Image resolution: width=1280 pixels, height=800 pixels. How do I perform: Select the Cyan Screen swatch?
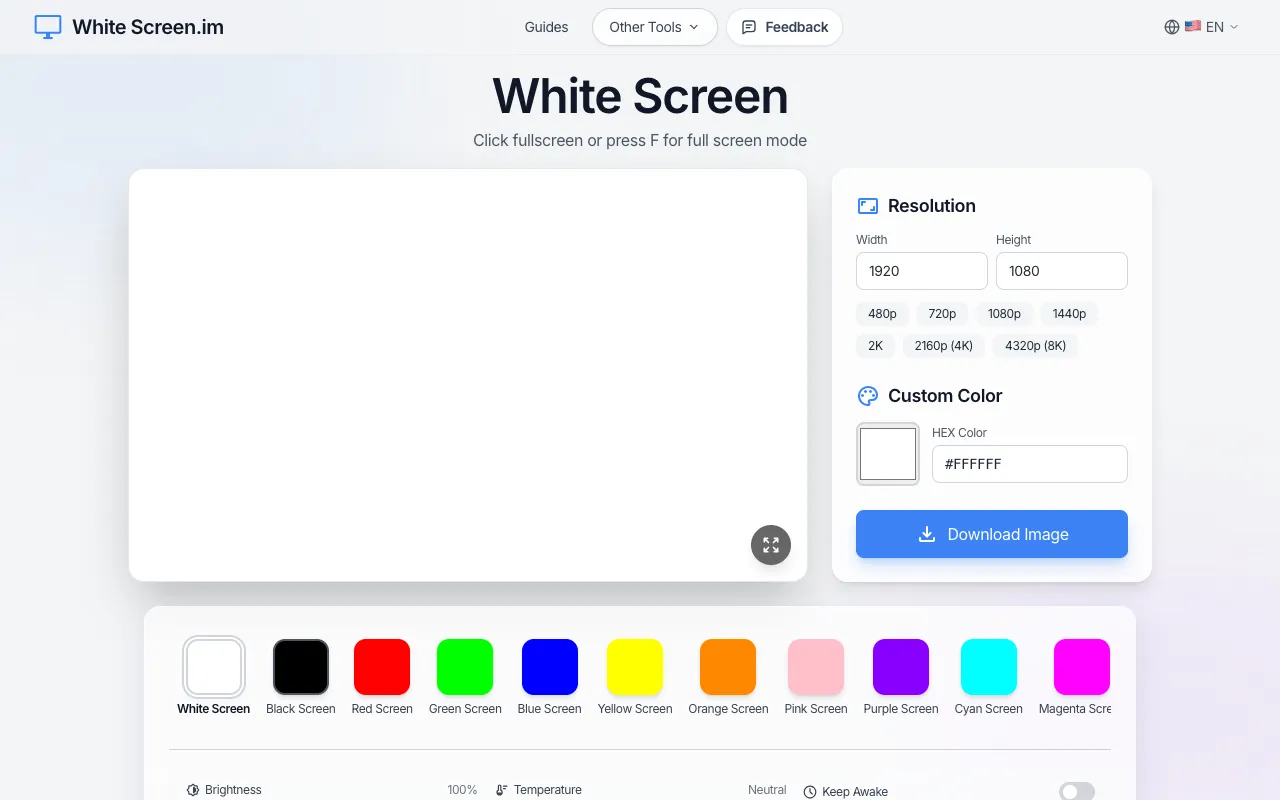989,667
